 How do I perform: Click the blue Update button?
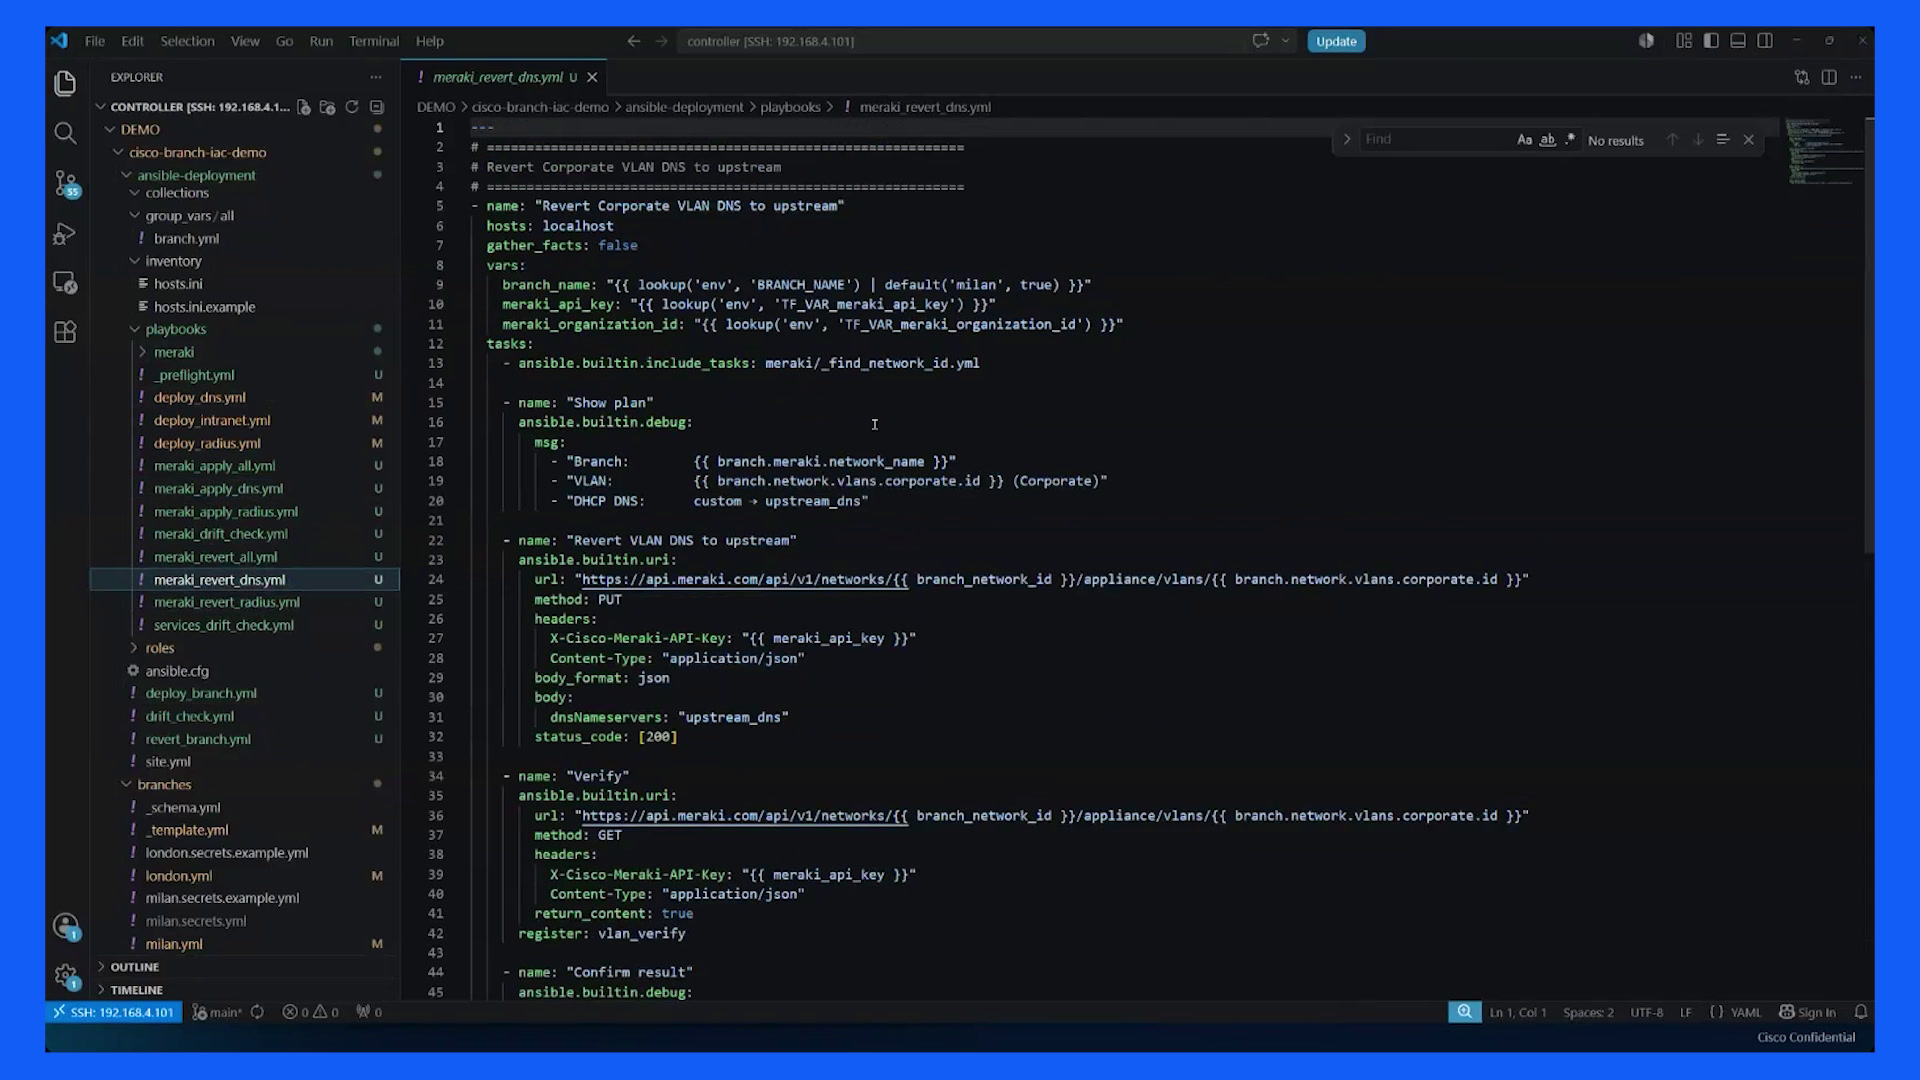[1336, 41]
